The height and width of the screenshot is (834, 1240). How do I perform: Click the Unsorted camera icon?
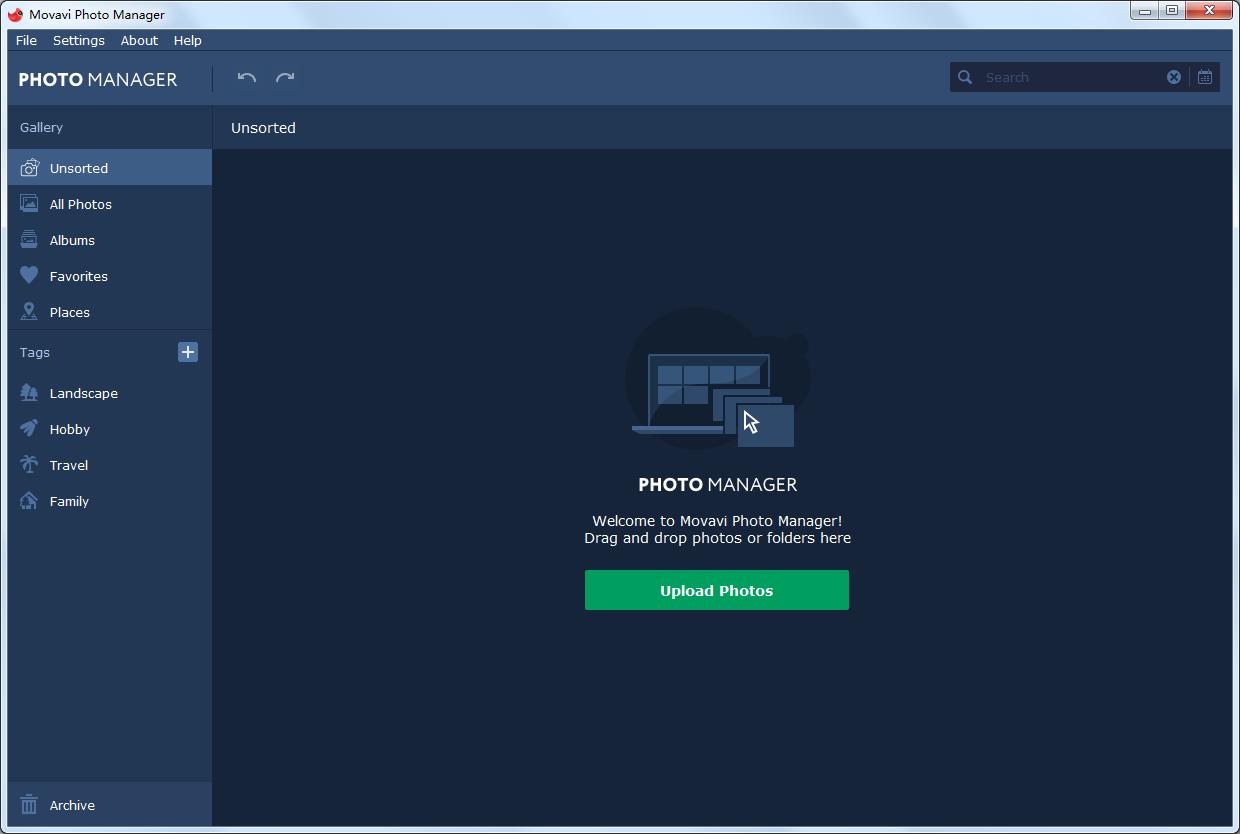[x=30, y=168]
